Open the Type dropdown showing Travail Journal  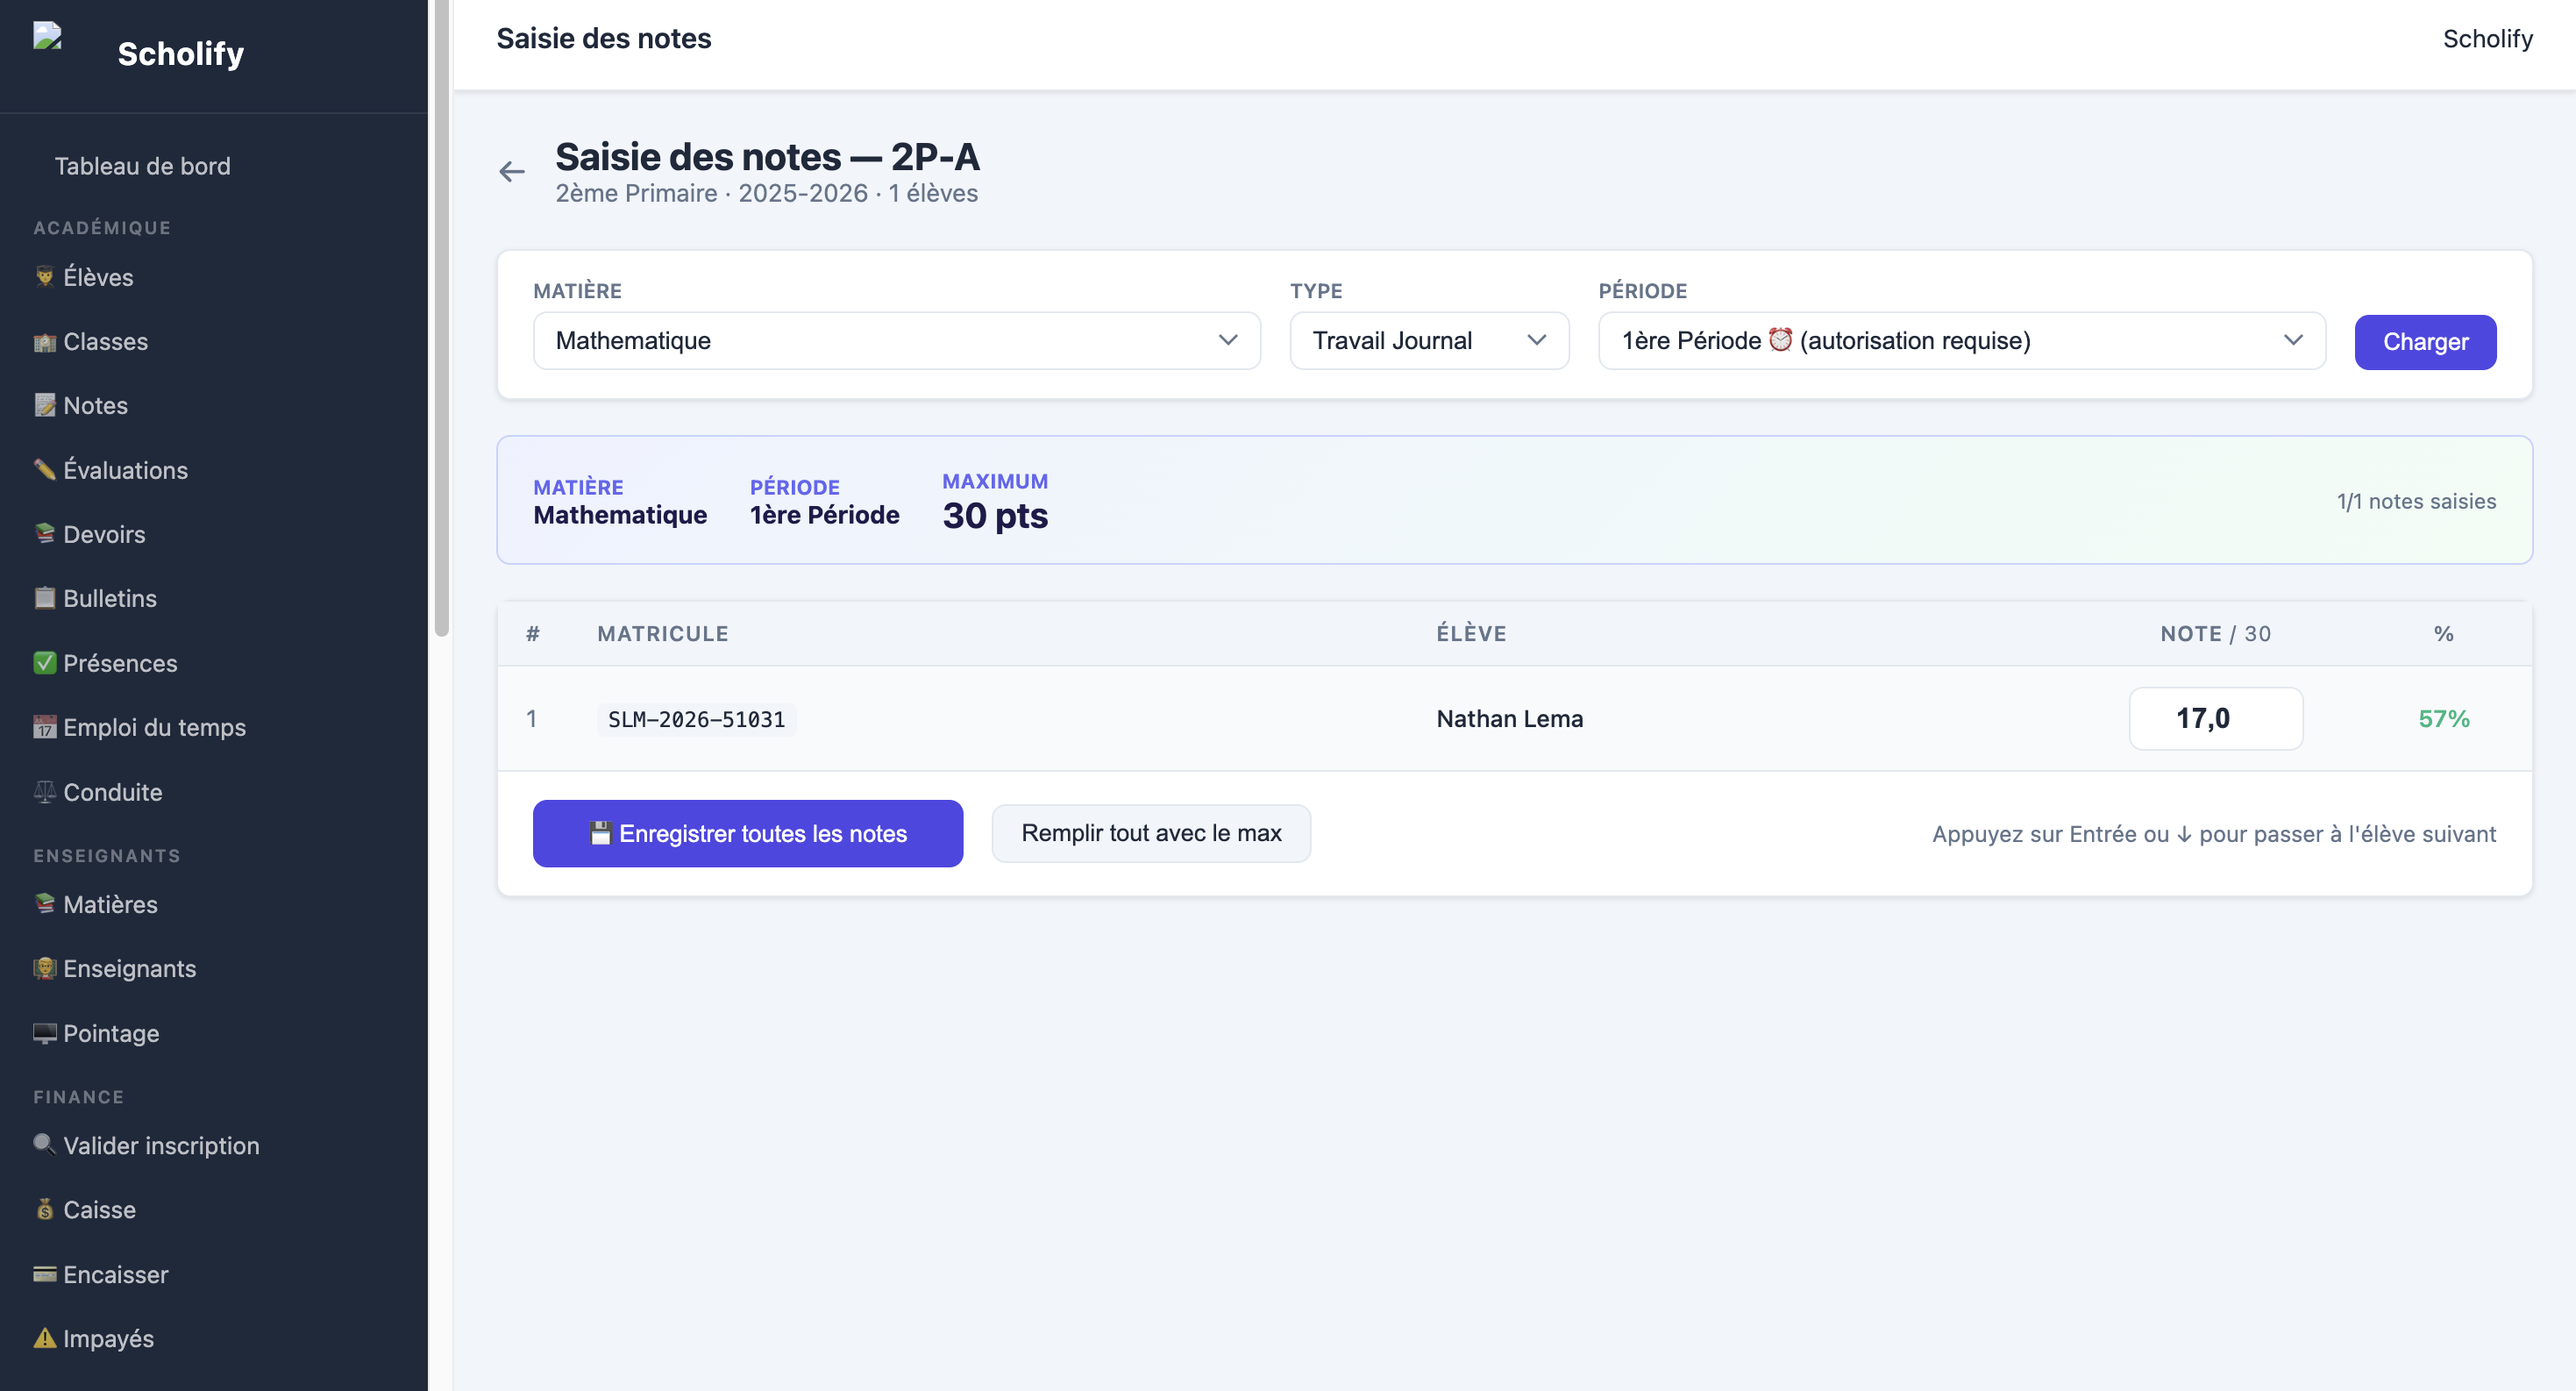[1429, 341]
